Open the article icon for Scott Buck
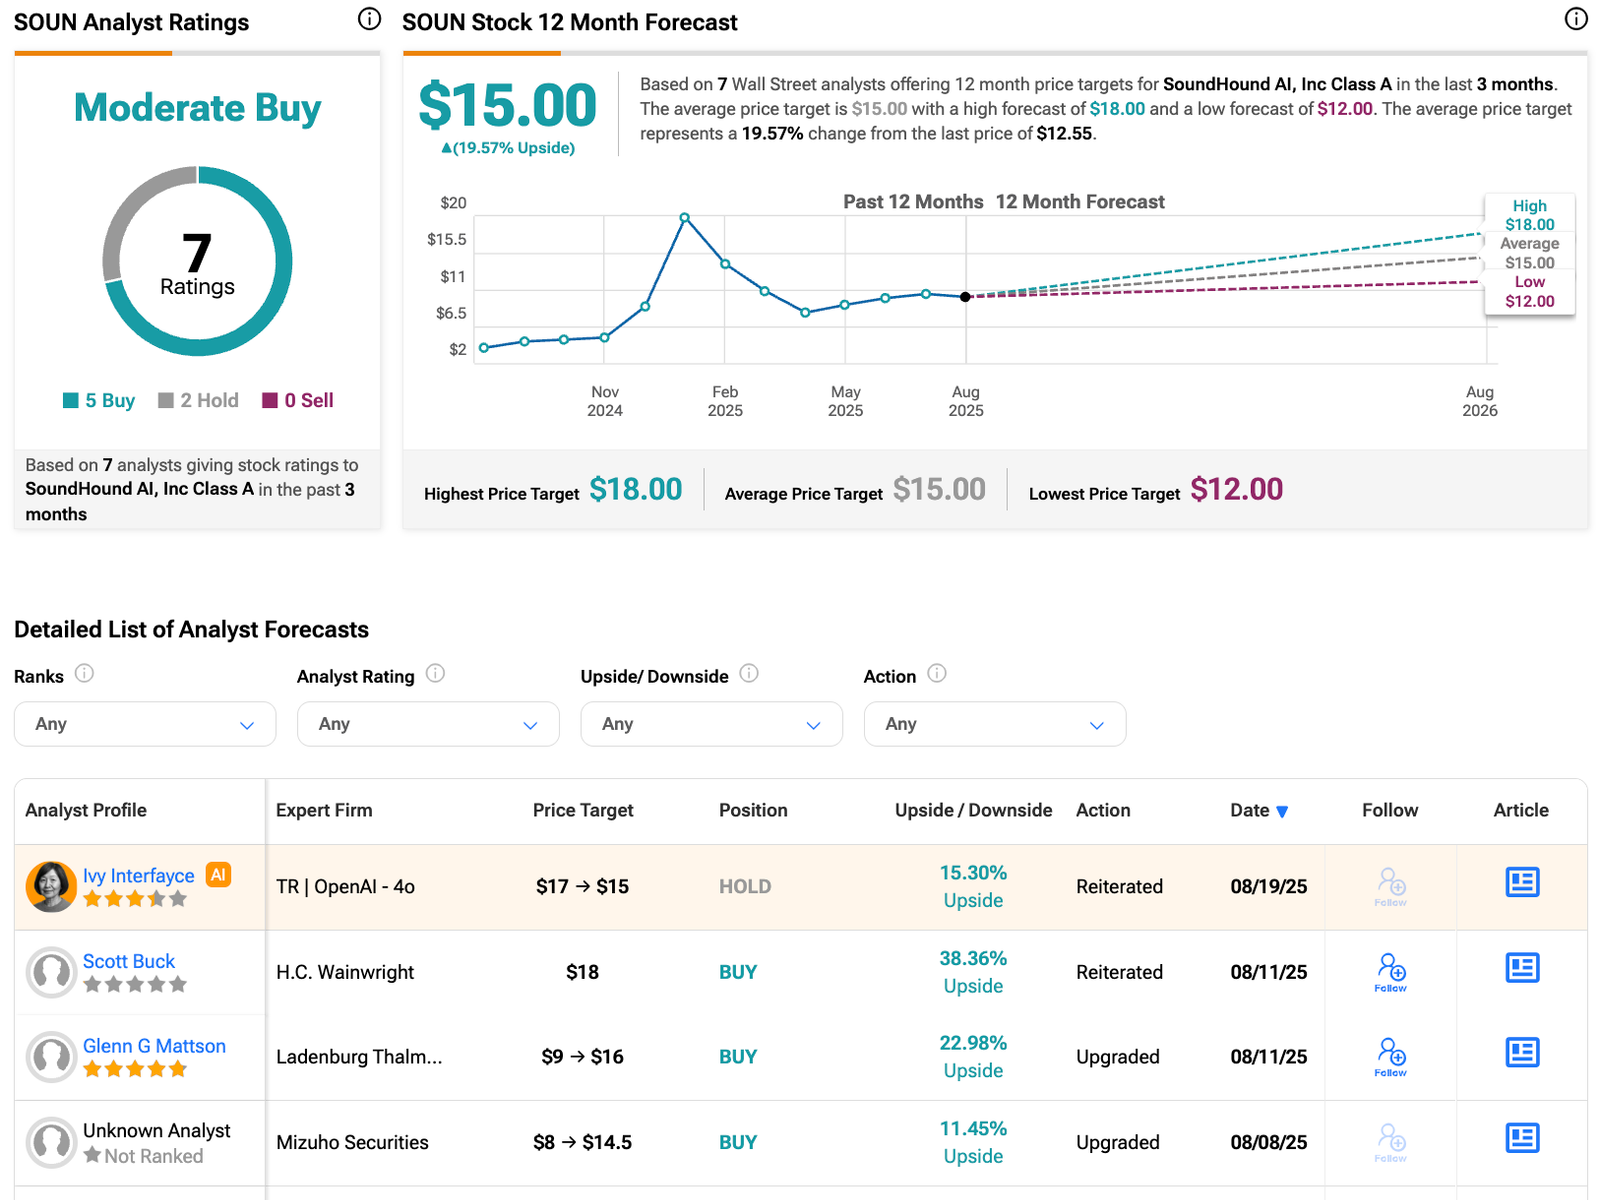This screenshot has height=1200, width=1600. pos(1521,968)
